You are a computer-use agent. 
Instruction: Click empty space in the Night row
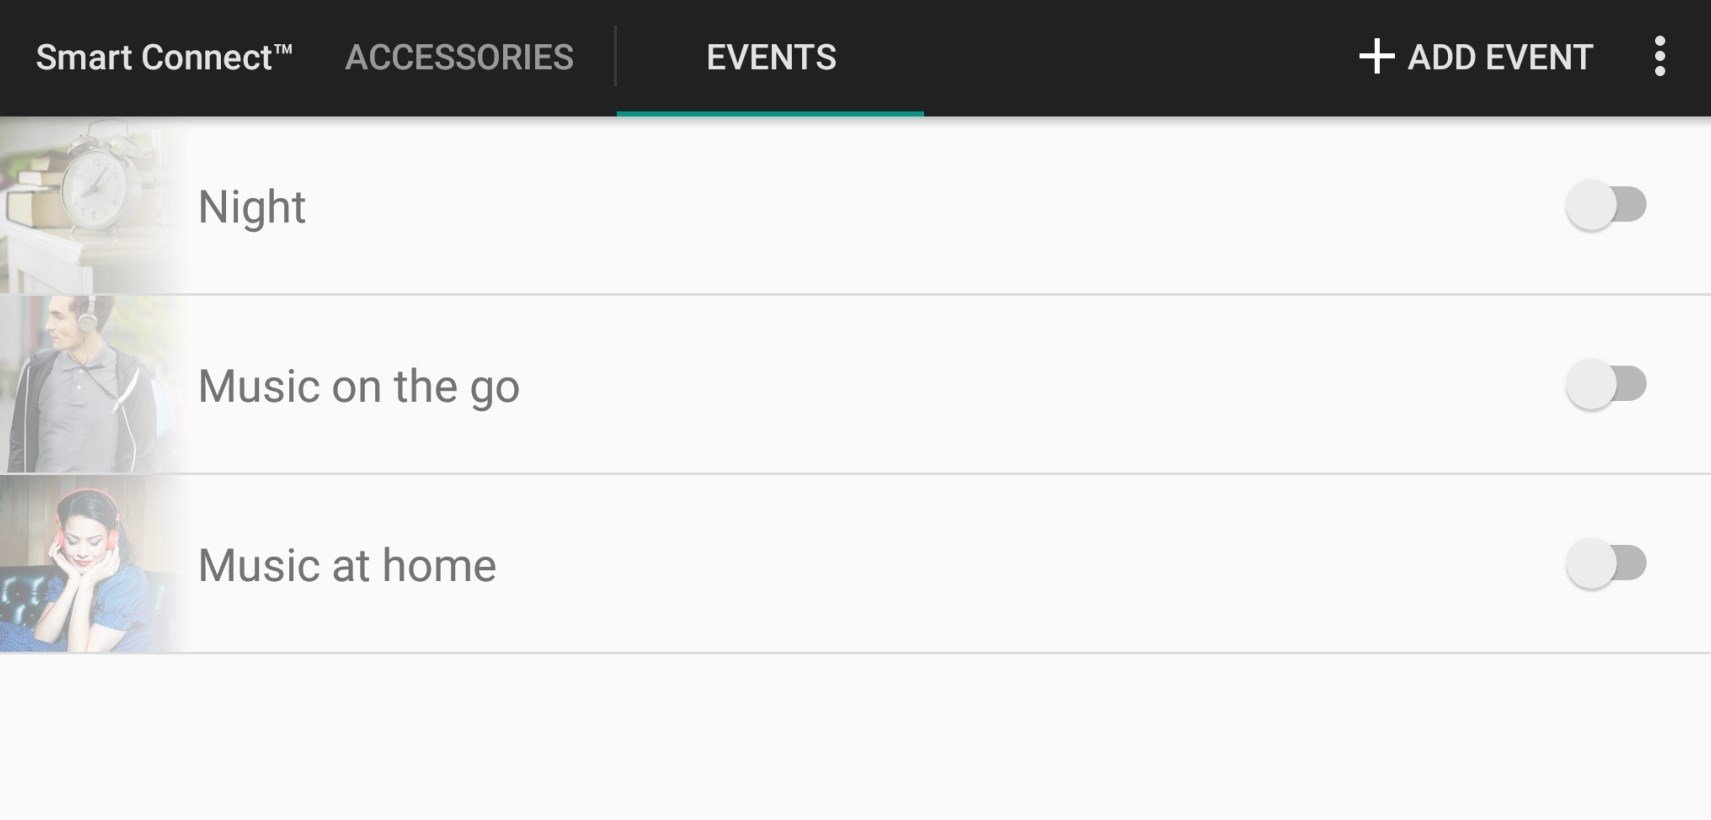point(930,205)
